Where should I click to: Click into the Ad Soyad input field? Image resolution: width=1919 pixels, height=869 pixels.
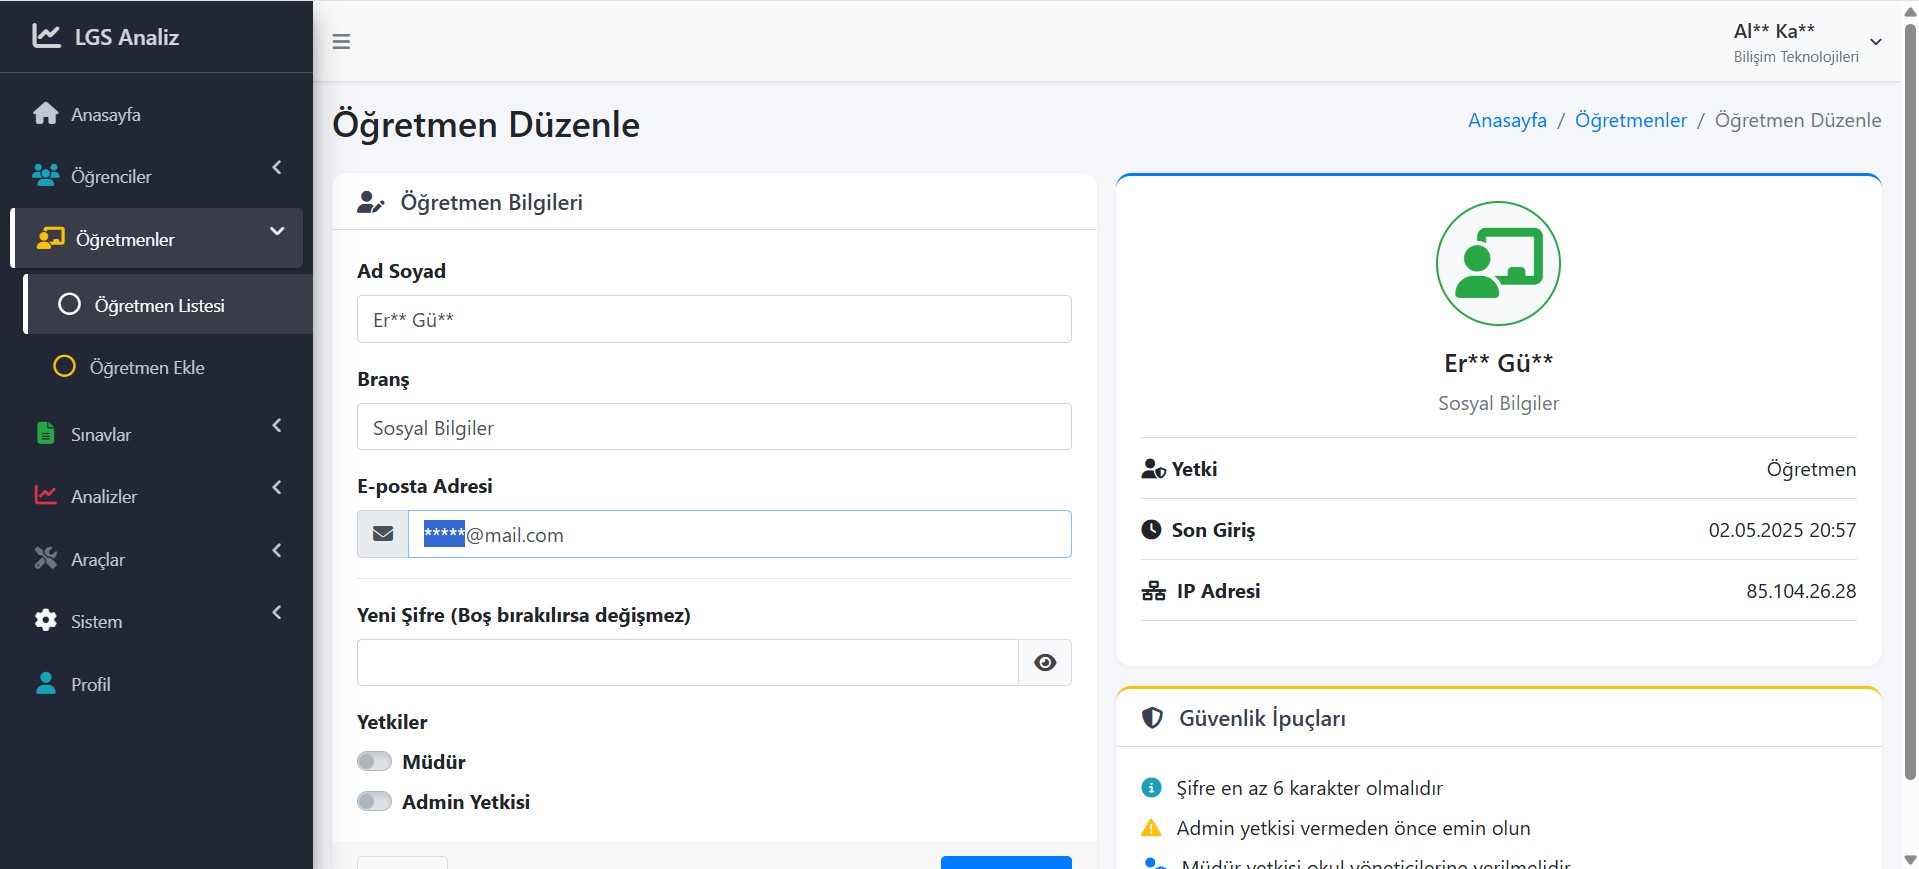713,319
